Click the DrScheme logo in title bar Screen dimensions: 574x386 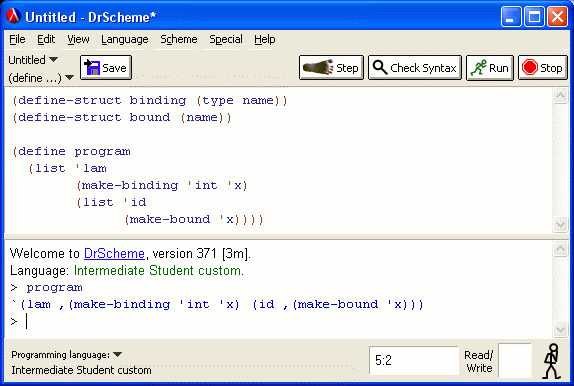point(13,16)
